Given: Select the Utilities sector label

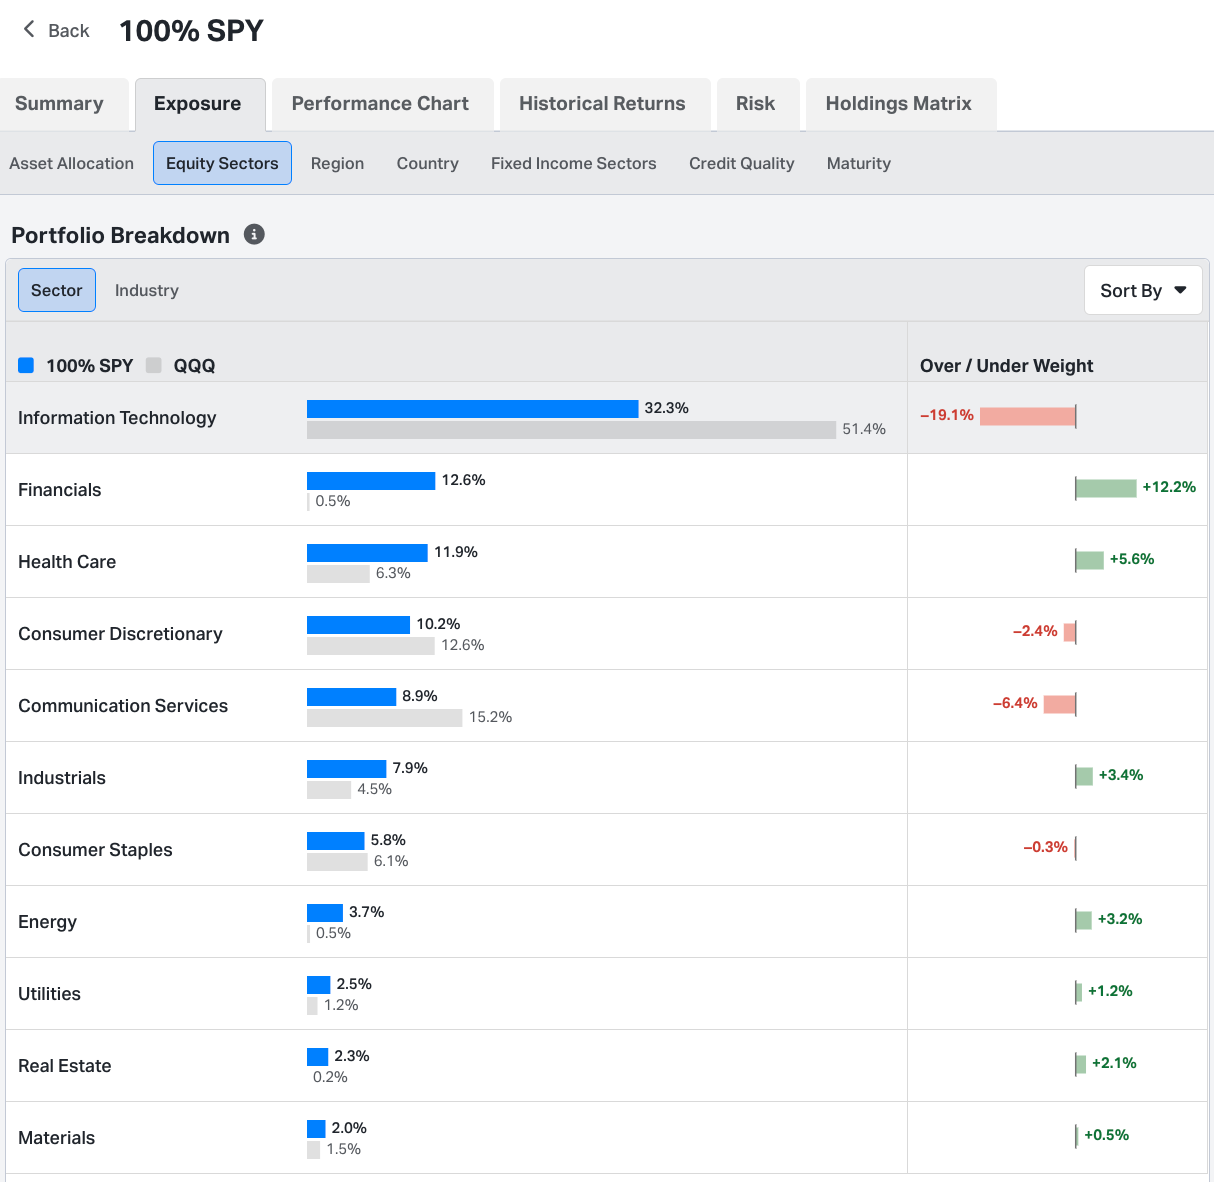Looking at the screenshot, I should (49, 994).
